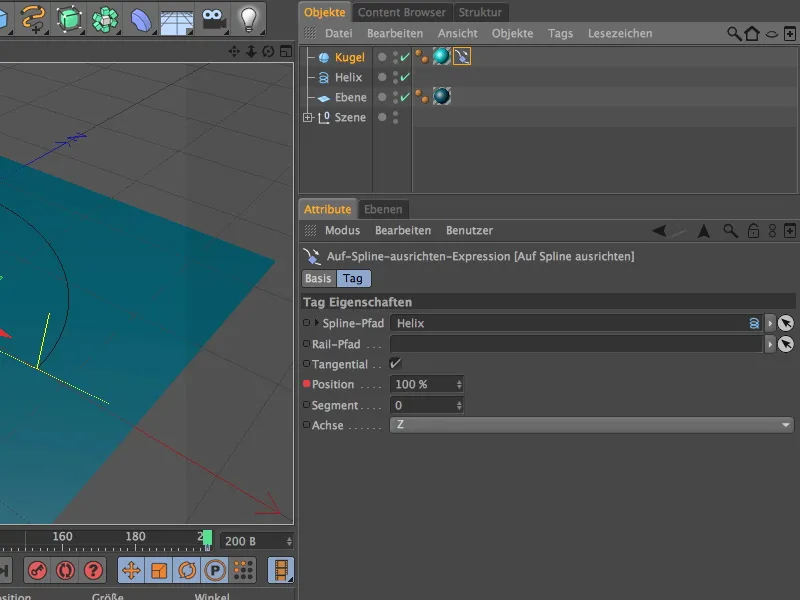800x600 pixels.
Task: Adjust Position value stepper arrows
Action: (x=459, y=384)
